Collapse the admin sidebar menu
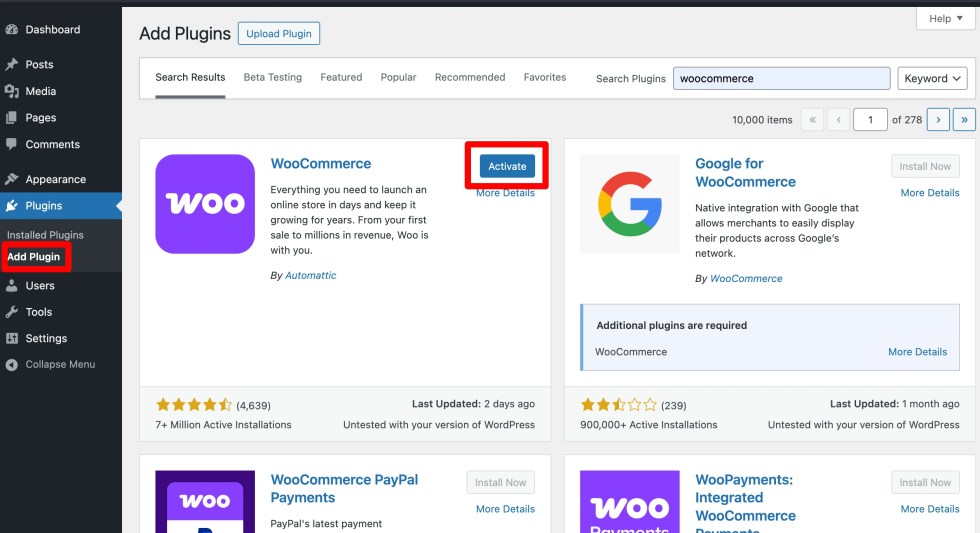980x533 pixels. point(60,364)
